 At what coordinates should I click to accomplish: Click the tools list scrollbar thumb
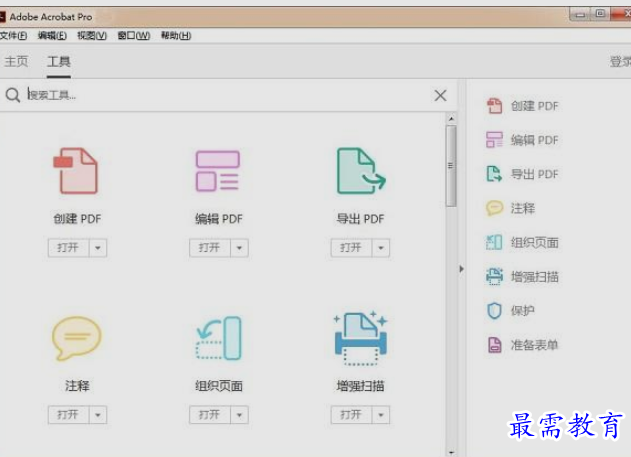(x=451, y=166)
